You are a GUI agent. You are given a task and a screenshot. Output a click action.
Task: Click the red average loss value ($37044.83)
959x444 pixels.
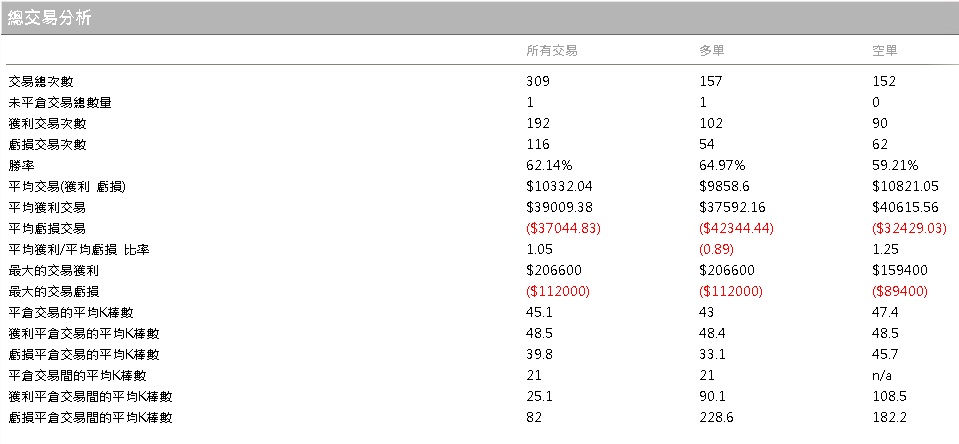(x=562, y=229)
